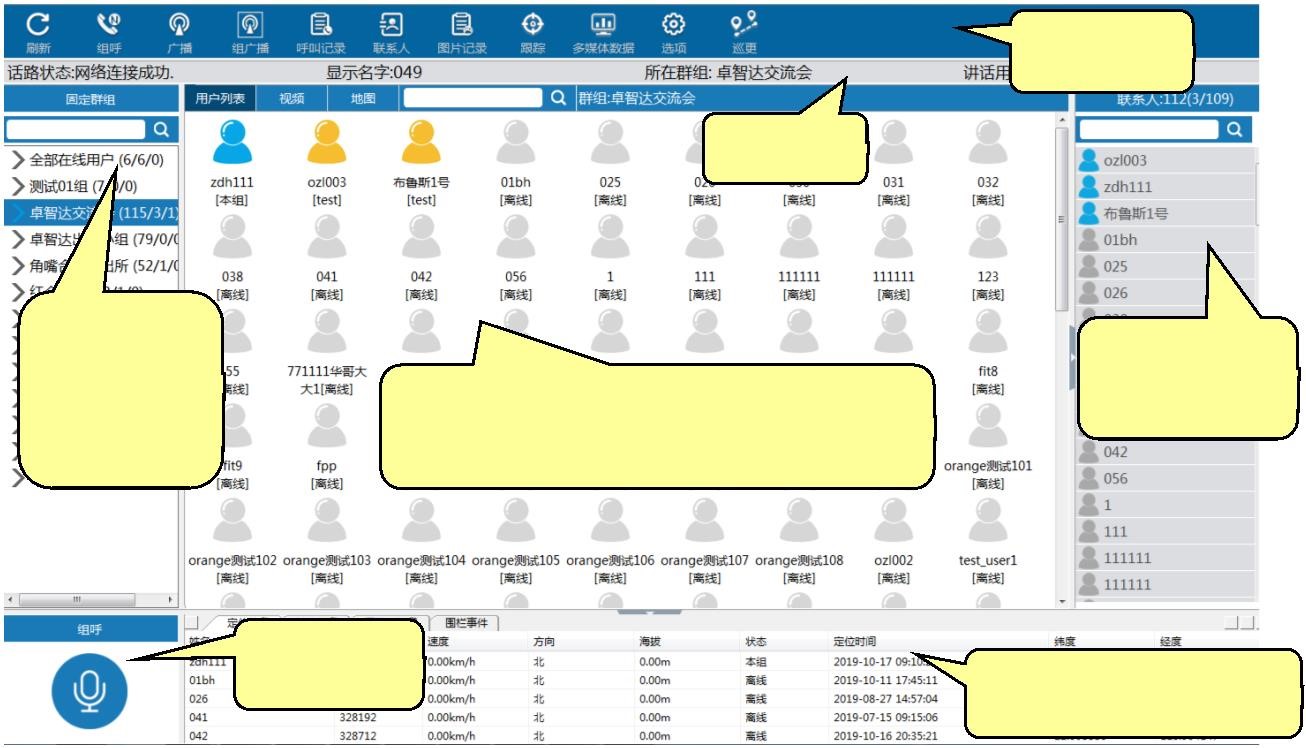Activate the 跟踪 tracking tool
This screenshot has height=748, width=1306.
(532, 25)
